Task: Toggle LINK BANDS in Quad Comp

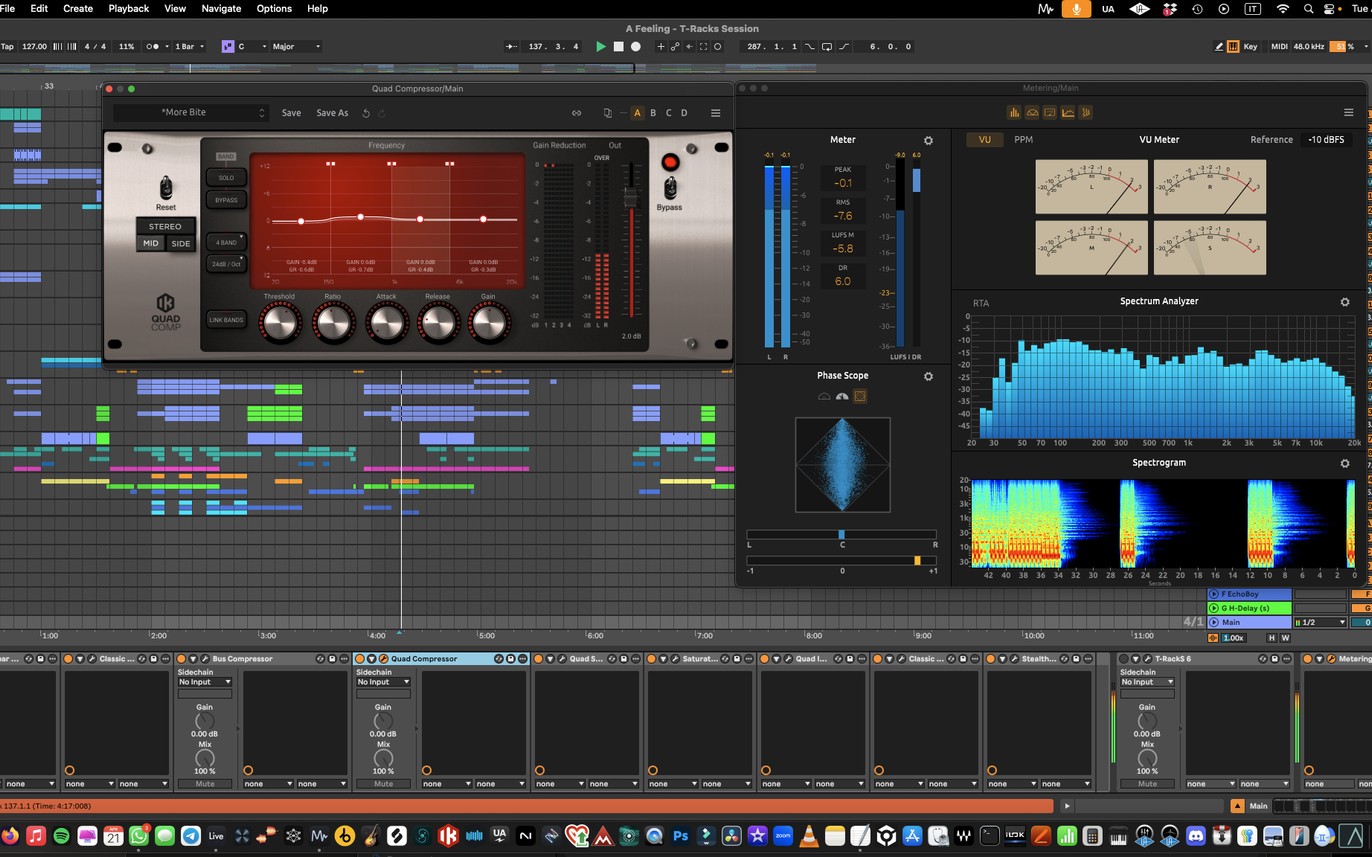Action: tap(226, 320)
